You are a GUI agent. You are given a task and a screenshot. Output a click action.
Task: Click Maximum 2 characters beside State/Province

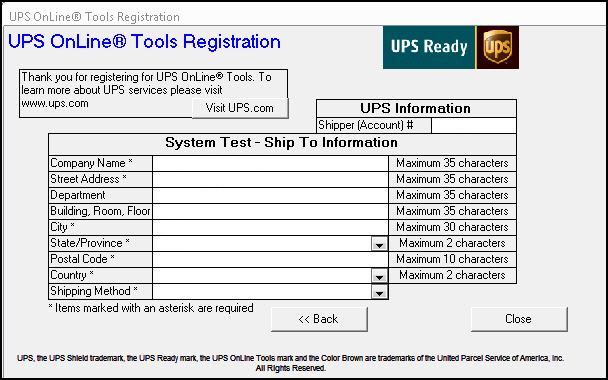[x=452, y=243]
